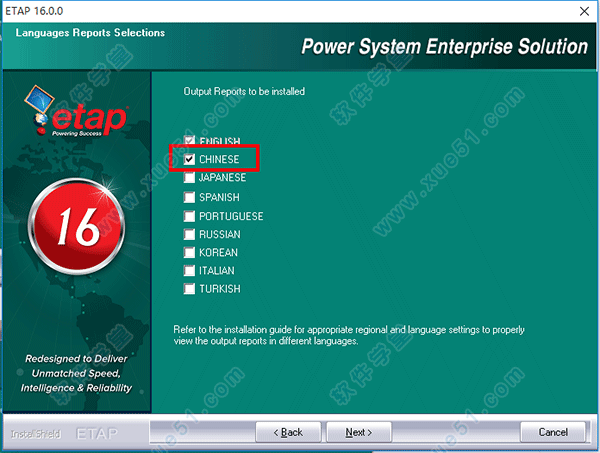Click the 'Output Reports to be installed' text
Viewport: 600px width, 453px height.
pos(244,91)
